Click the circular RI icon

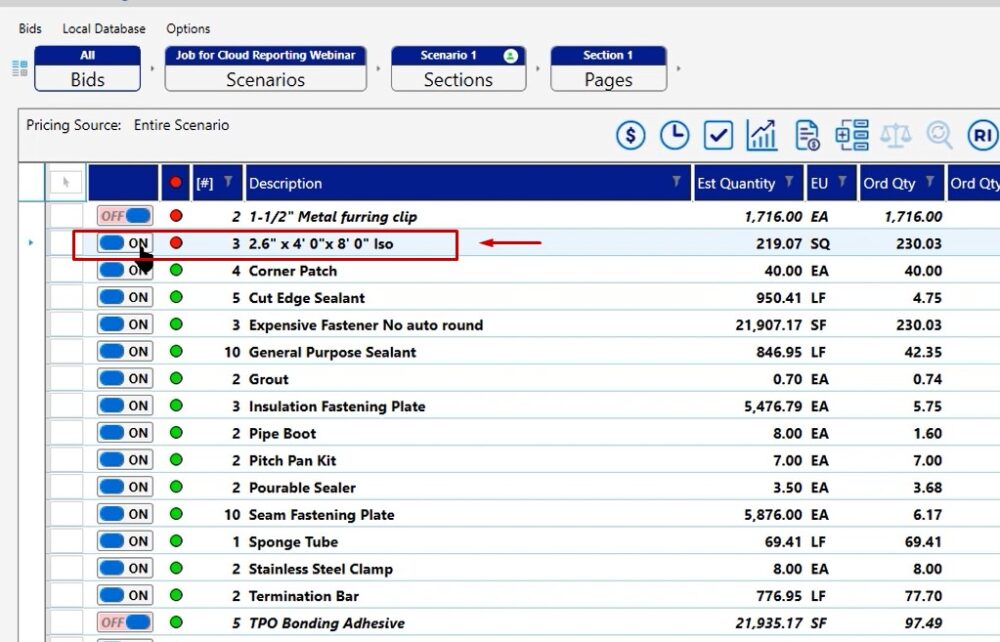coord(982,135)
